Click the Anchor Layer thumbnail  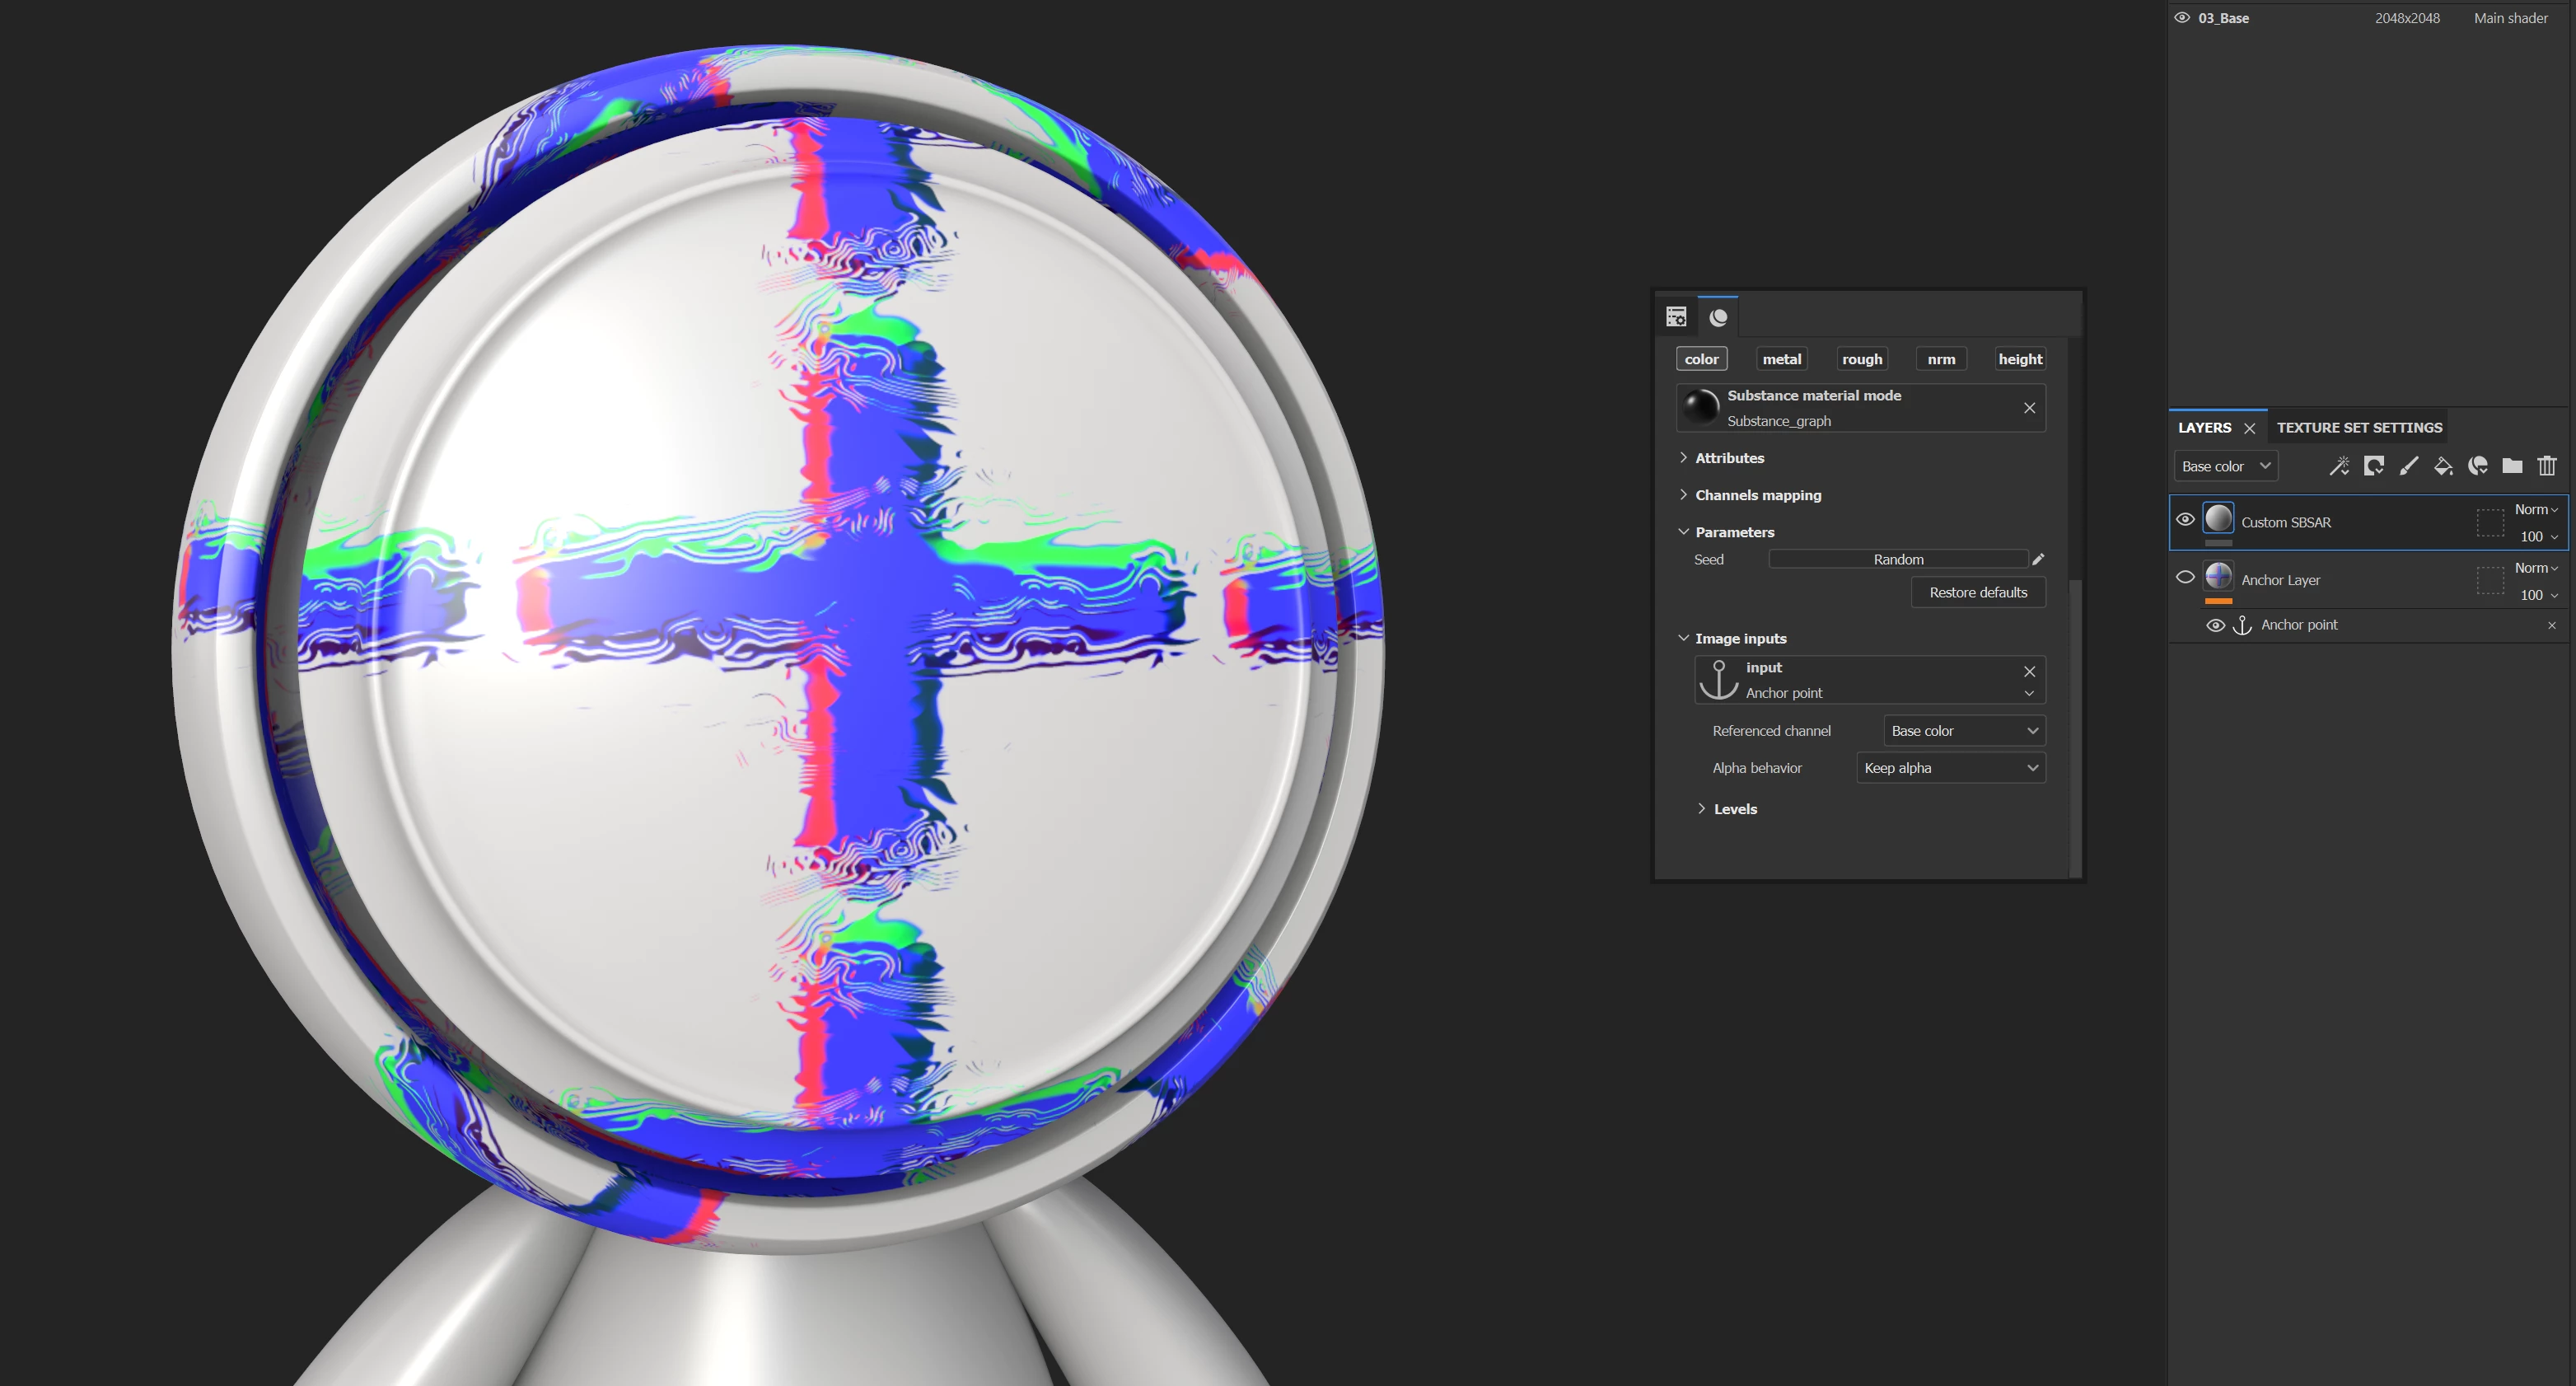(2218, 576)
